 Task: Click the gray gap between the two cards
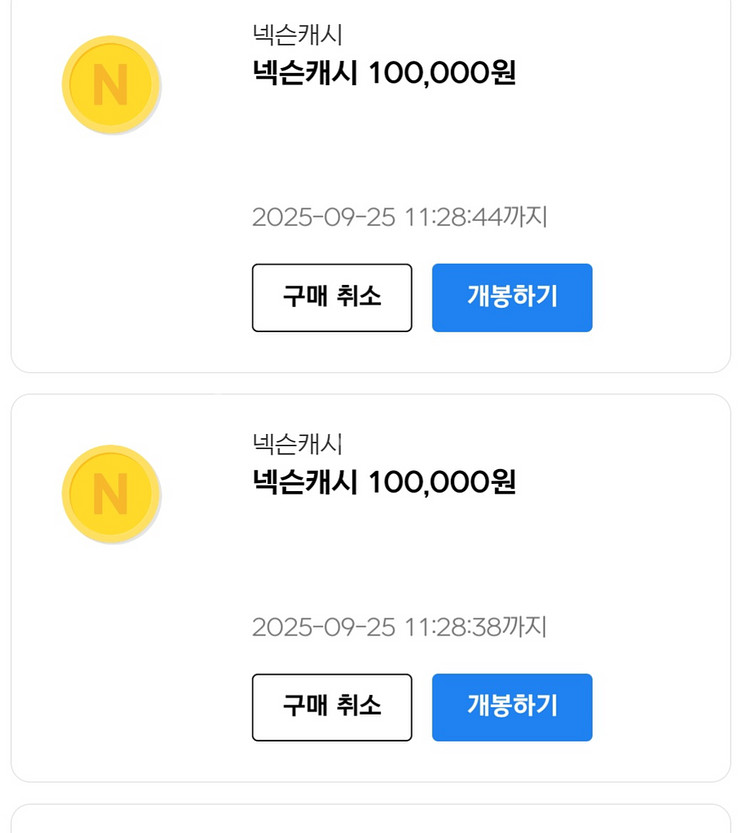pos(370,384)
